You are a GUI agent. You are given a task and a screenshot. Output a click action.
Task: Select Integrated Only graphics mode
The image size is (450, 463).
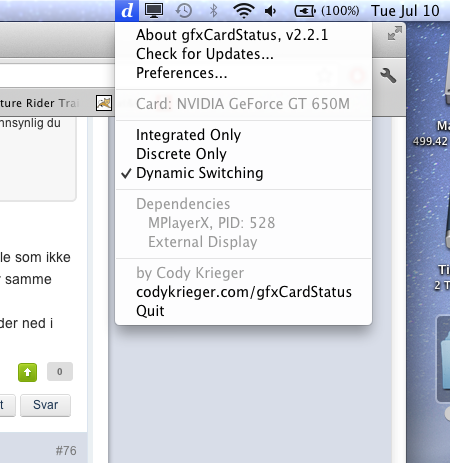click(243, 135)
